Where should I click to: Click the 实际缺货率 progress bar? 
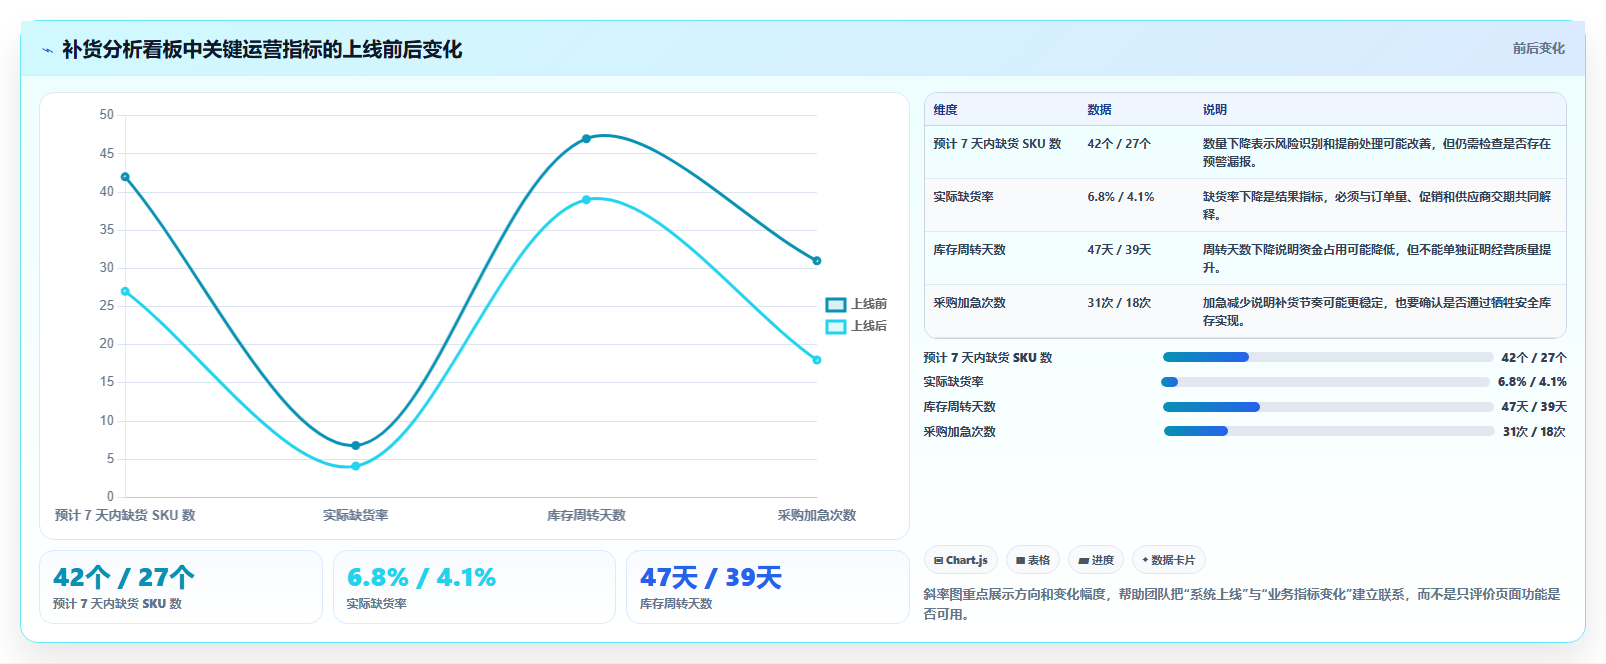(1325, 382)
